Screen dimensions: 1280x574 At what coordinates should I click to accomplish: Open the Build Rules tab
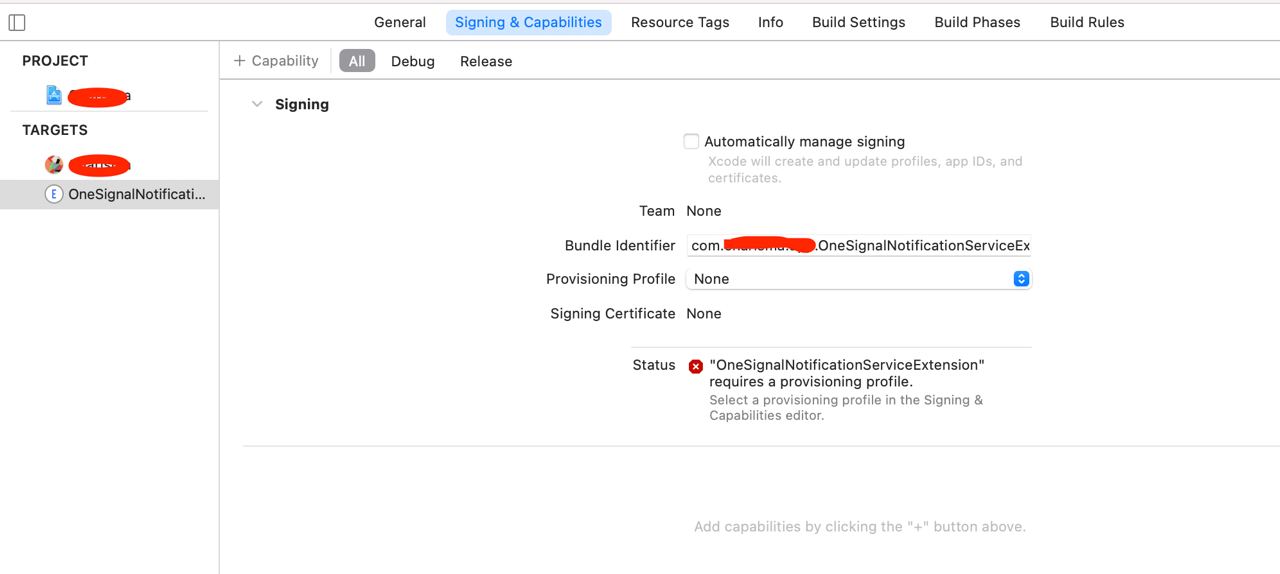click(x=1087, y=22)
